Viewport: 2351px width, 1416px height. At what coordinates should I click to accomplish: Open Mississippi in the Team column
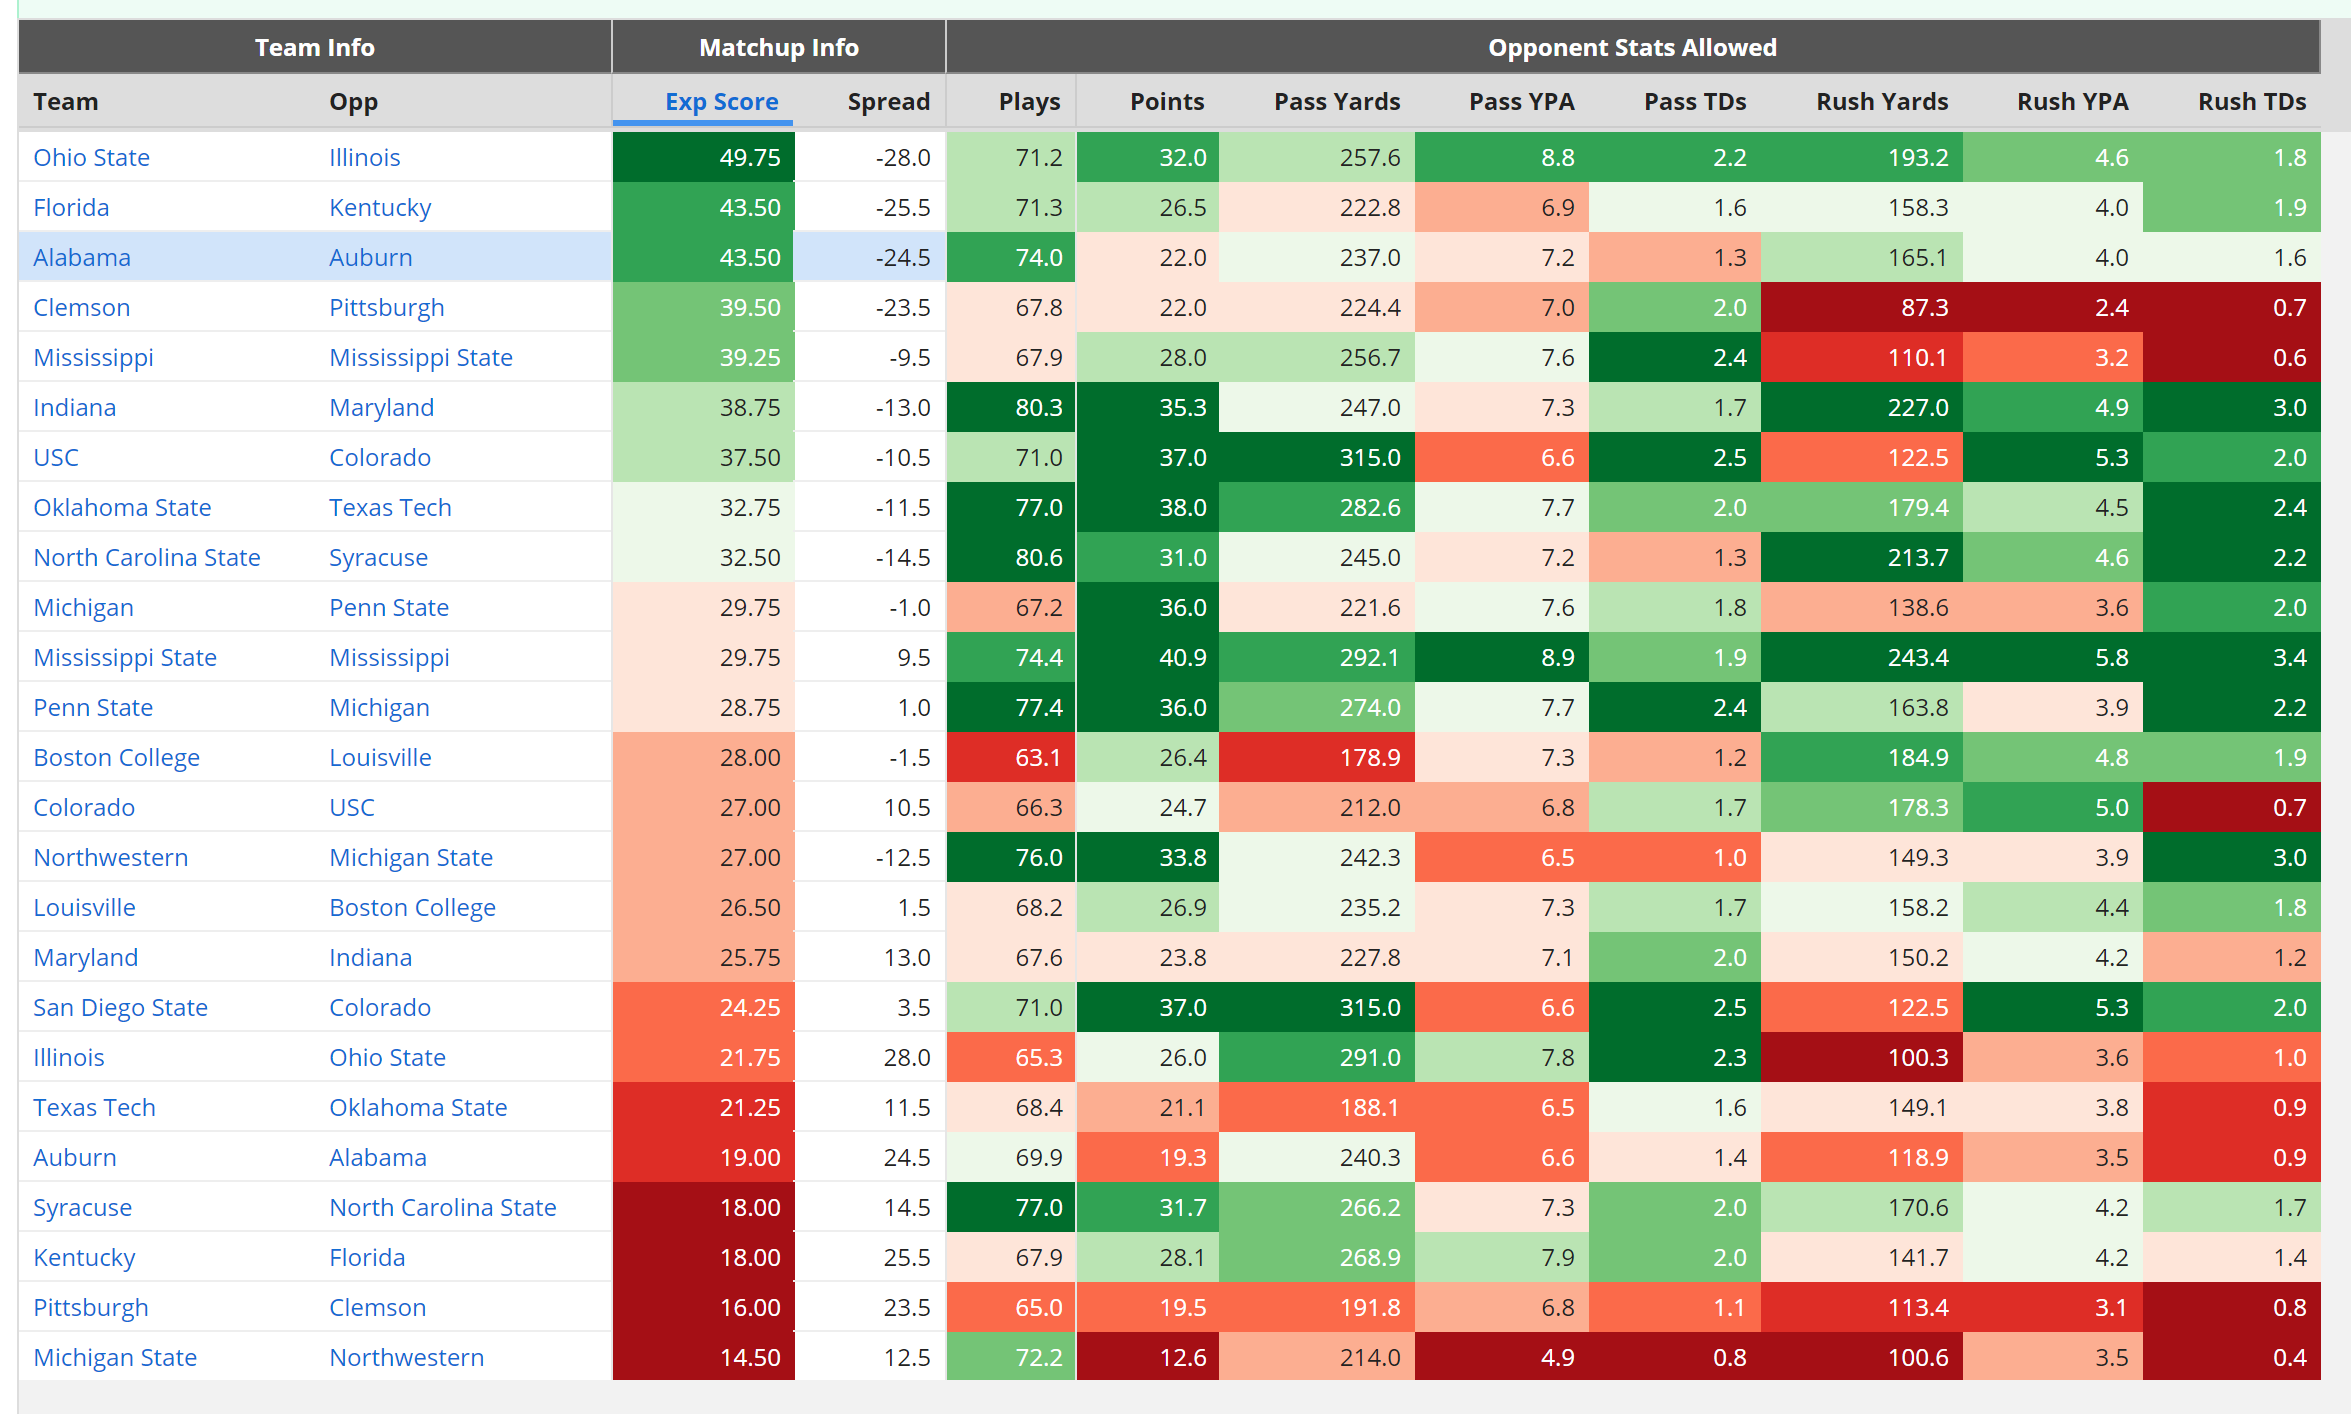[93, 357]
